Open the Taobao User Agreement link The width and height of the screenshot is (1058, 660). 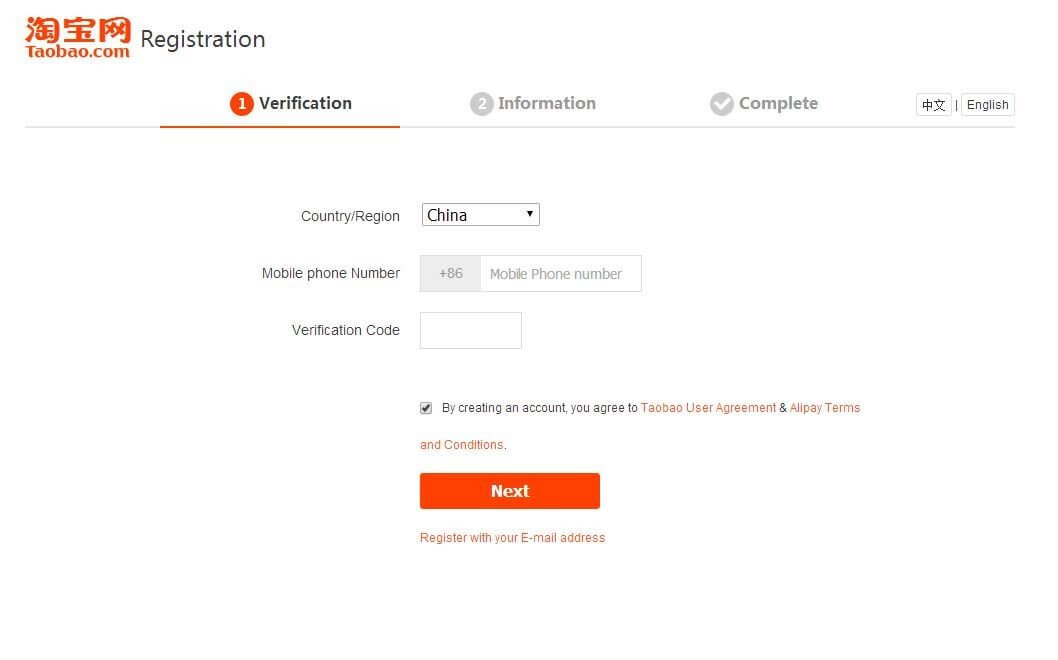point(708,408)
